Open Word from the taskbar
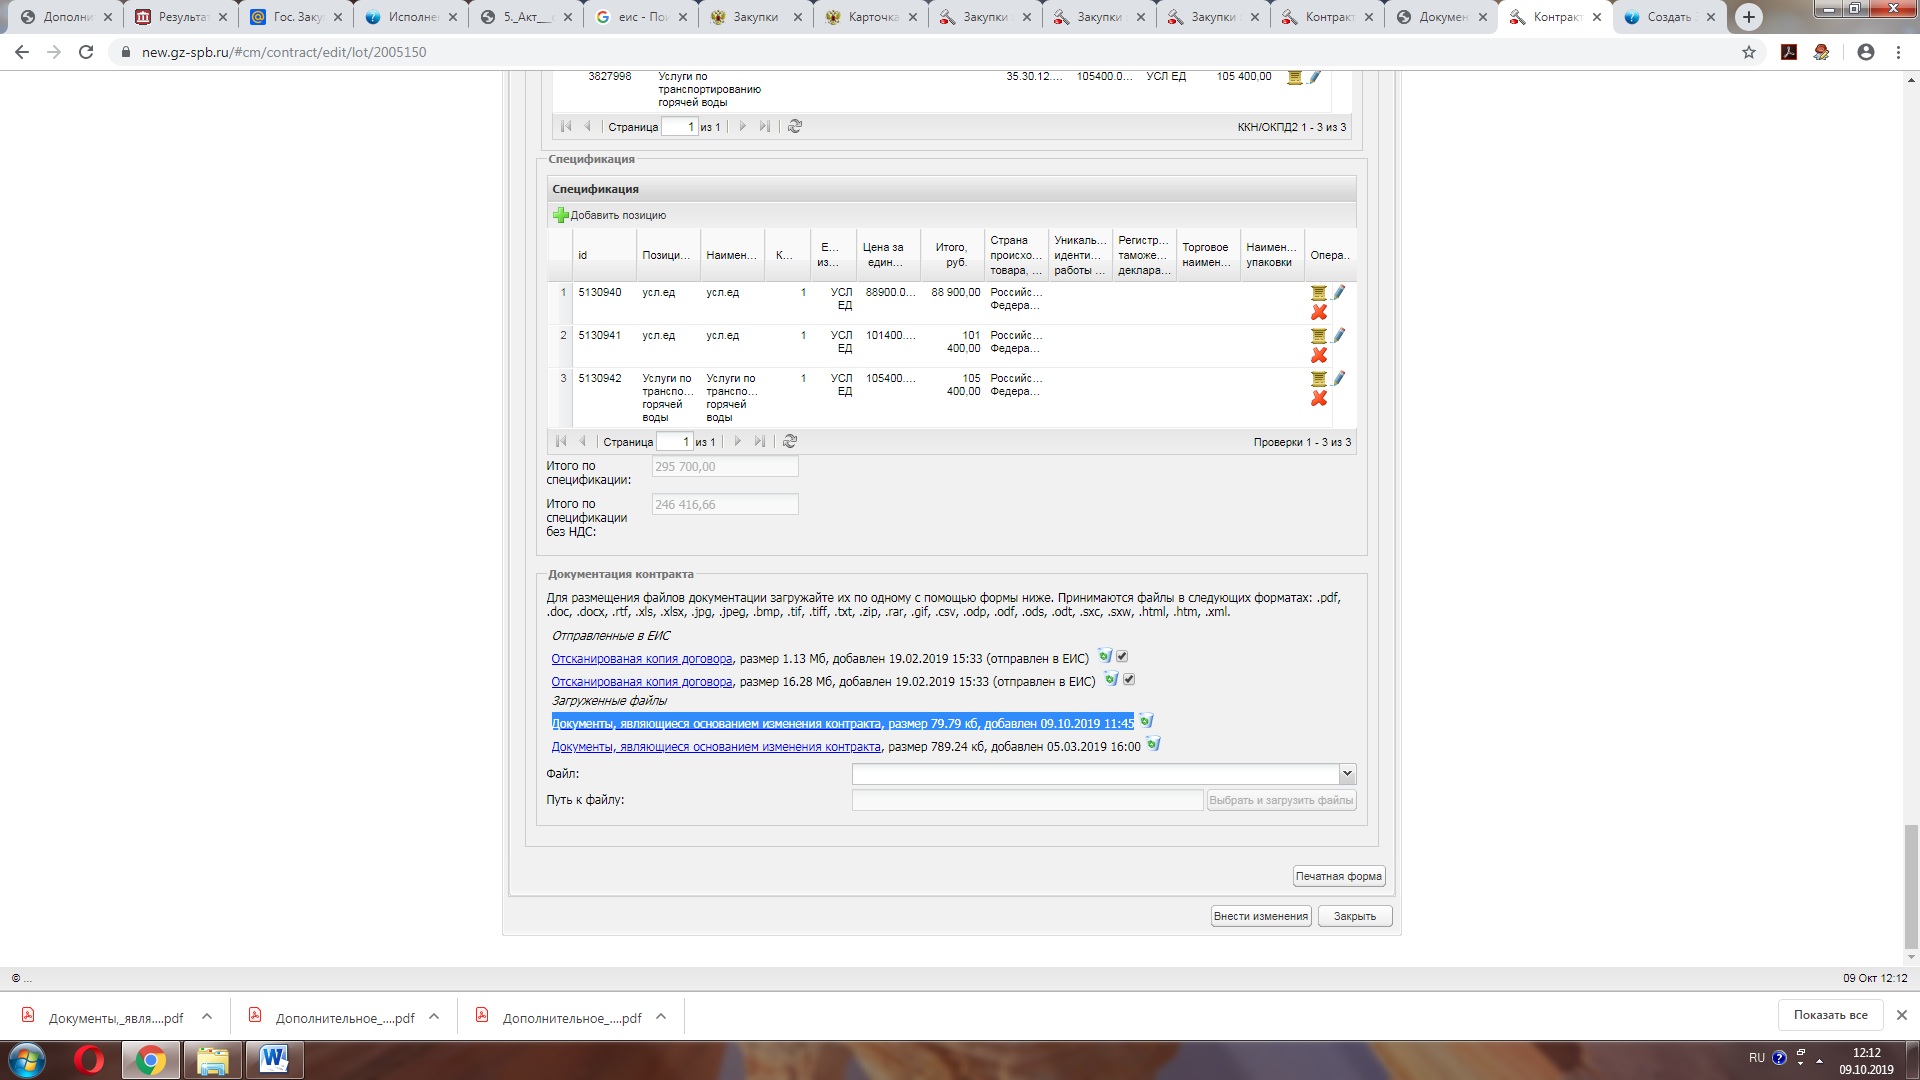This screenshot has width=1920, height=1080. tap(274, 1060)
